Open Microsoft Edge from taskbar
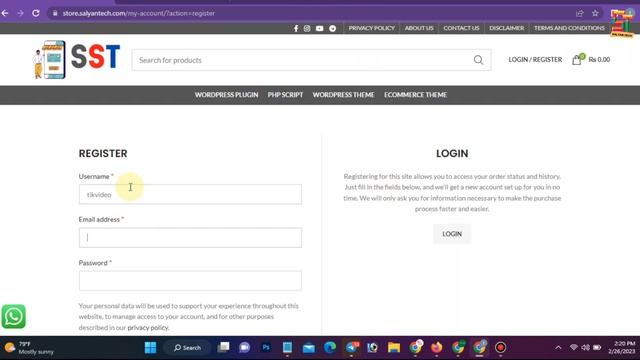The width and height of the screenshot is (640, 360). click(330, 347)
